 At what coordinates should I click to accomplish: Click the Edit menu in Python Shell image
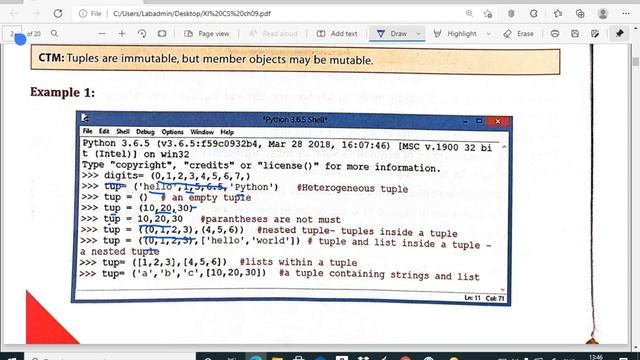pos(104,131)
